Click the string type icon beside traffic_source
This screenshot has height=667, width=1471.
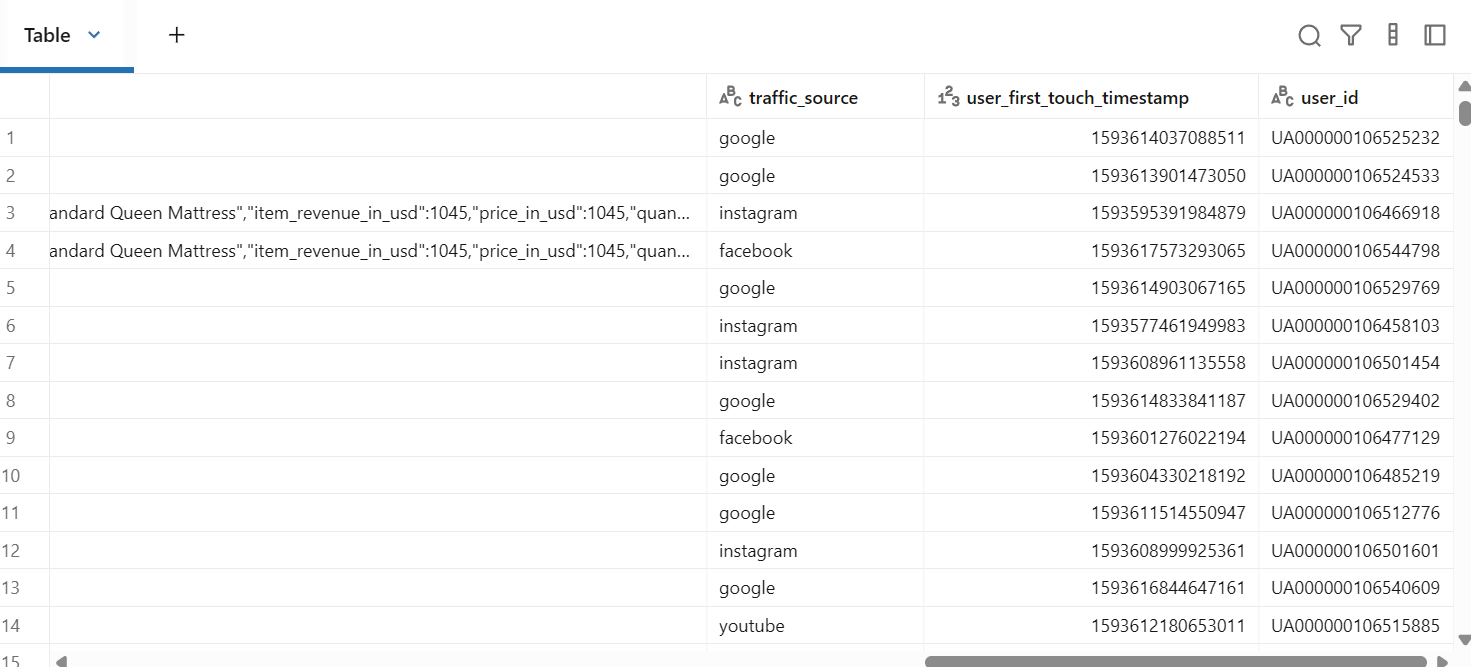point(730,97)
